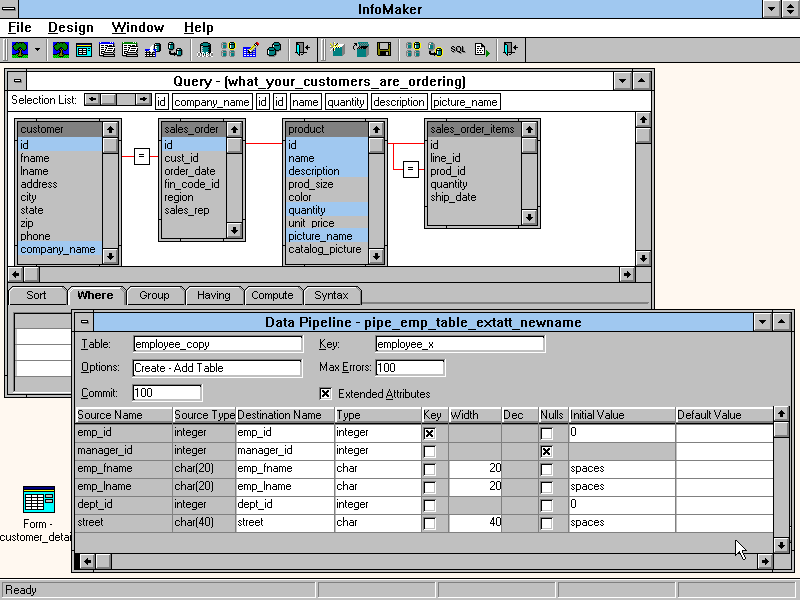Open the dropdown arrow beside the tree icon
The image size is (800, 600).
(x=37, y=49)
